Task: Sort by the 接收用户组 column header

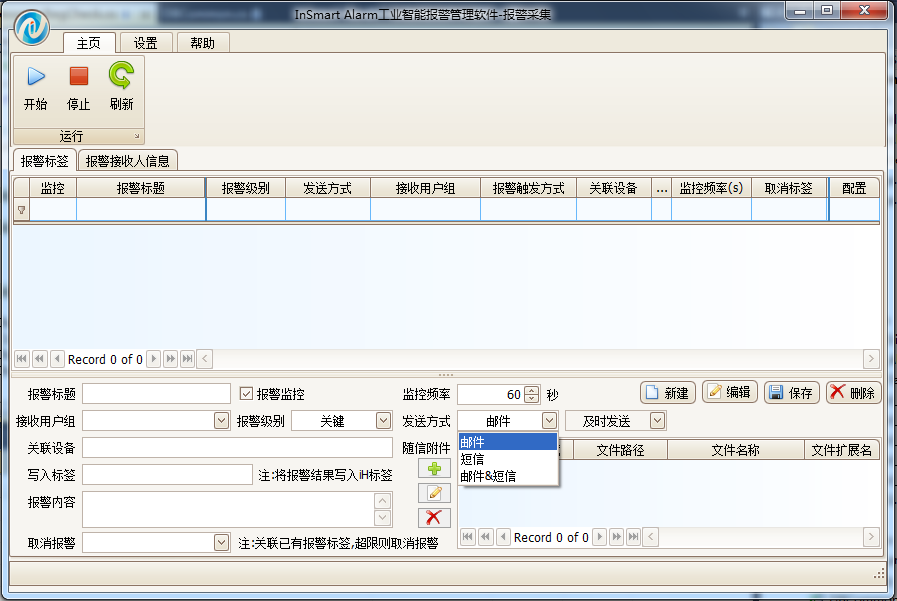Action: 426,188
